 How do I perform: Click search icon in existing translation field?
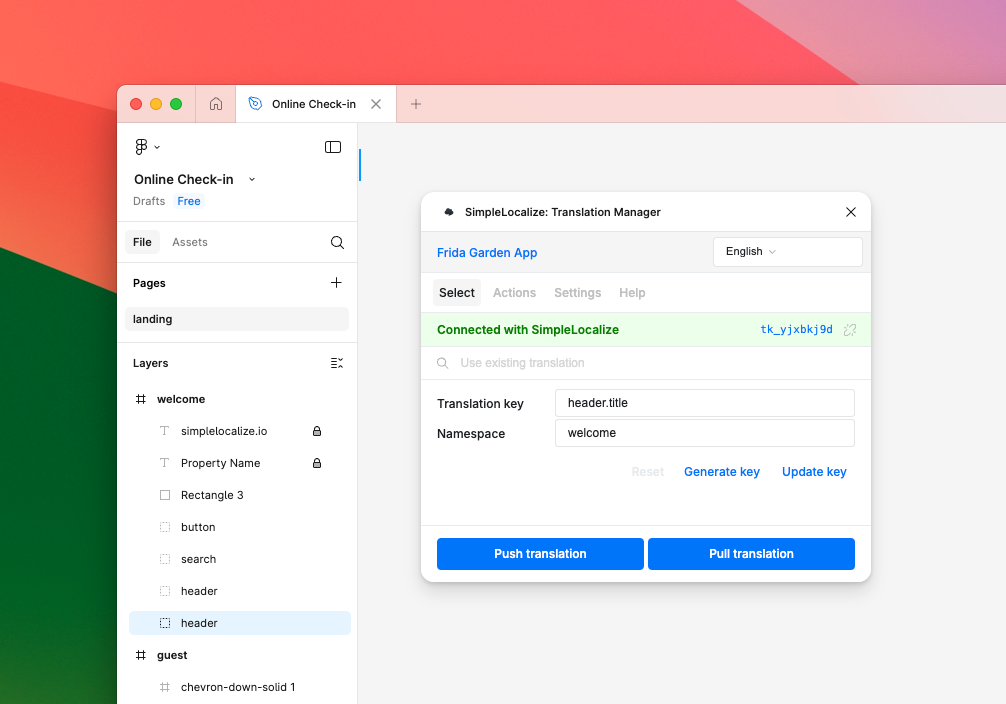click(443, 363)
